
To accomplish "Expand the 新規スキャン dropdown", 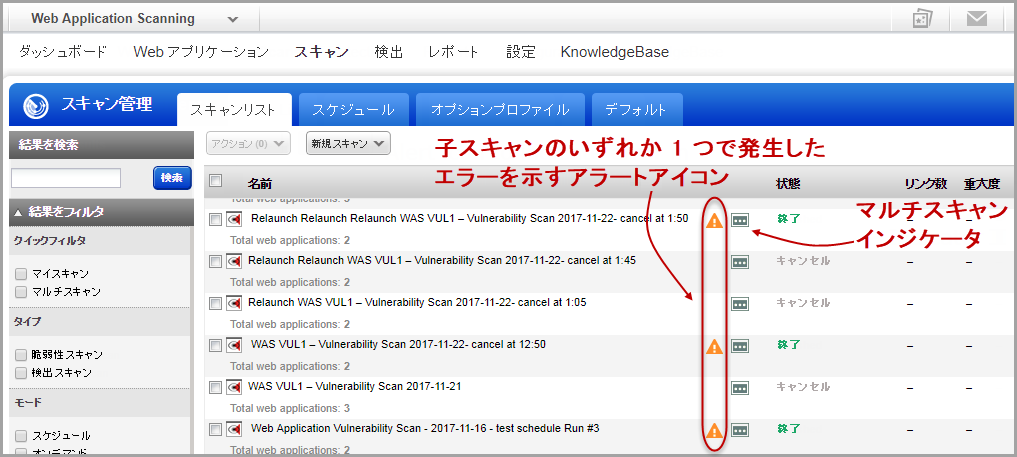I will pos(348,144).
